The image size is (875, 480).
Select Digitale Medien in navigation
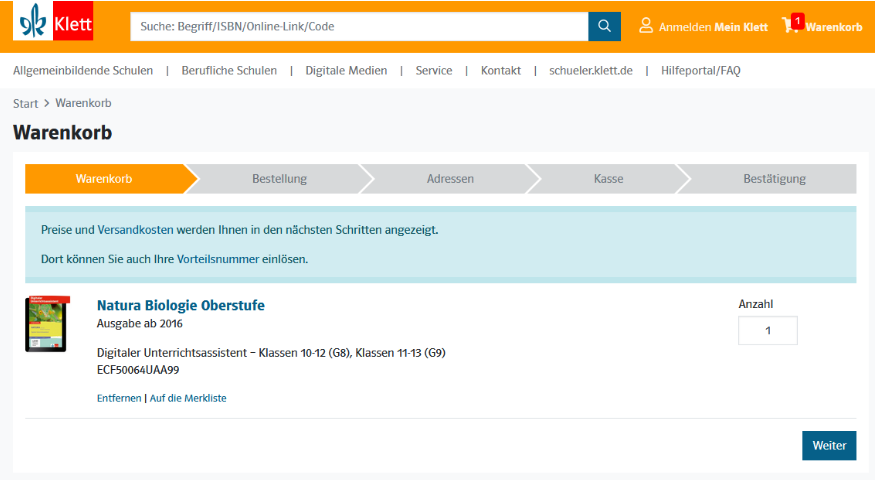tap(346, 70)
